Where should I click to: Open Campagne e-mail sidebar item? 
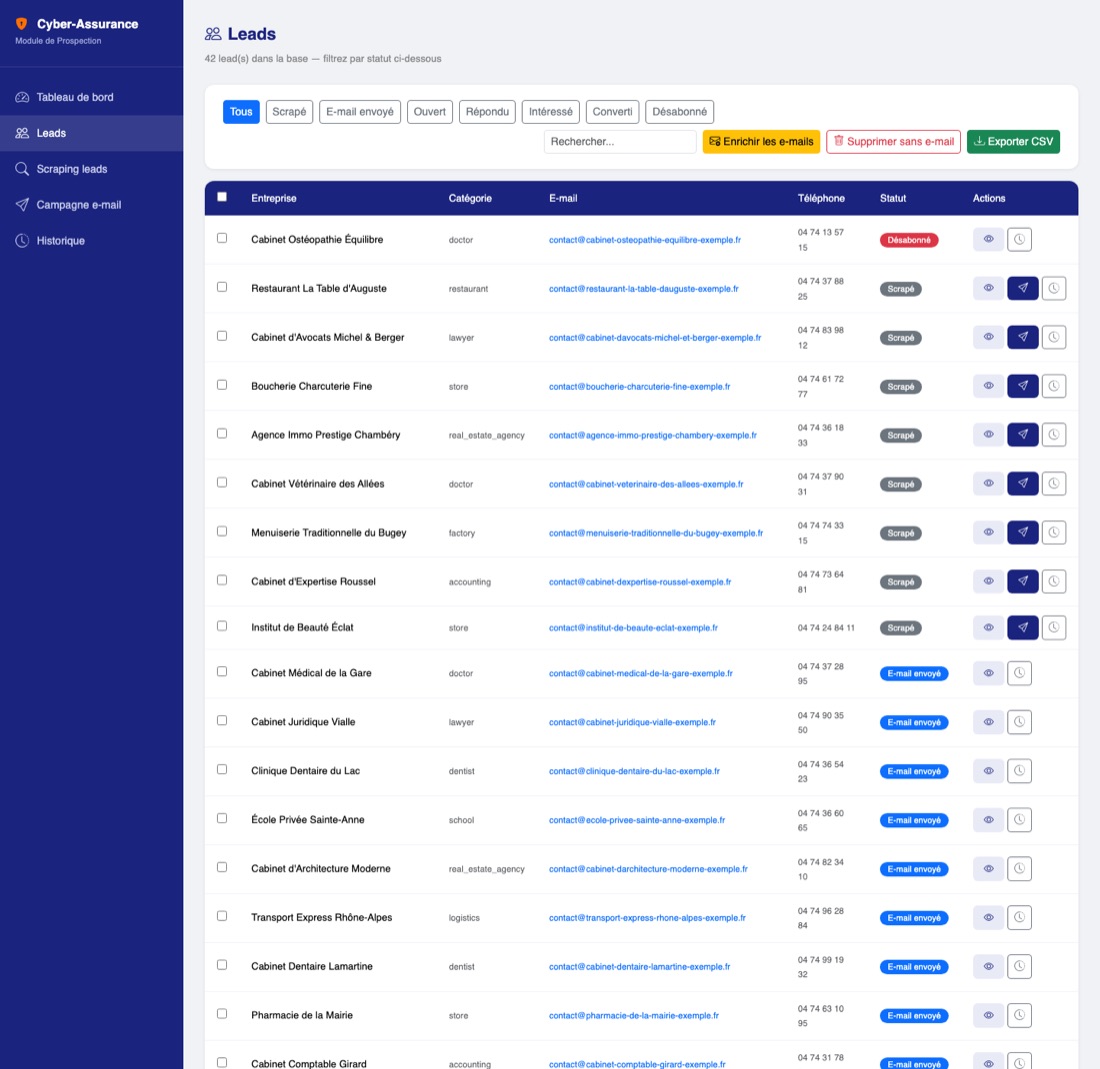coord(91,205)
